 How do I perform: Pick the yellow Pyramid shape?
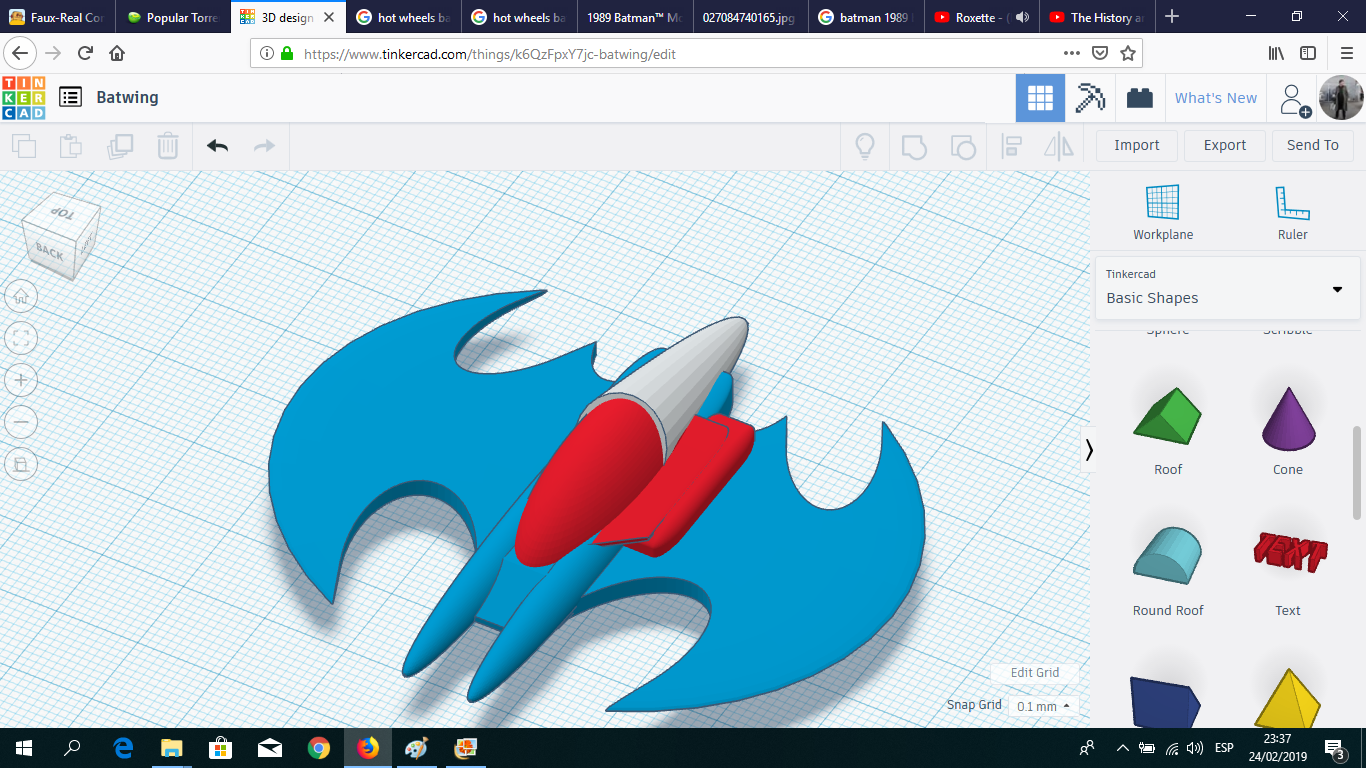[x=1288, y=700]
